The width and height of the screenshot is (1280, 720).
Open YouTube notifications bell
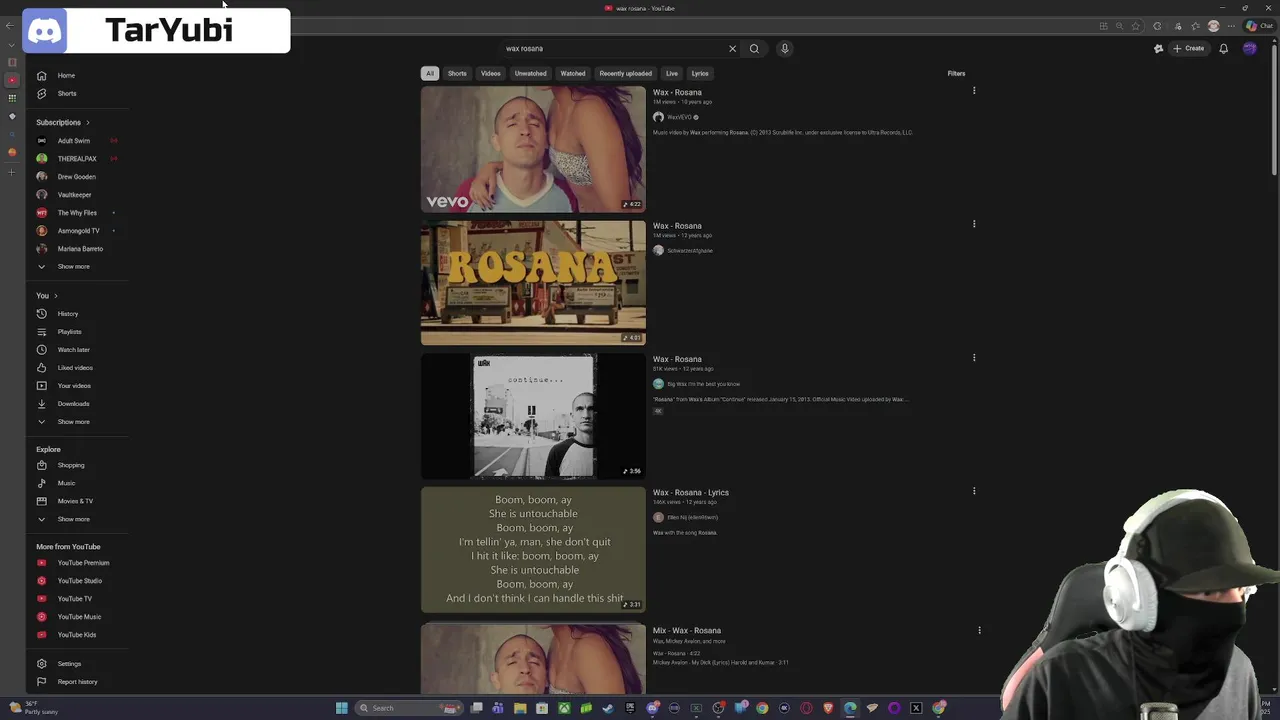1223,48
